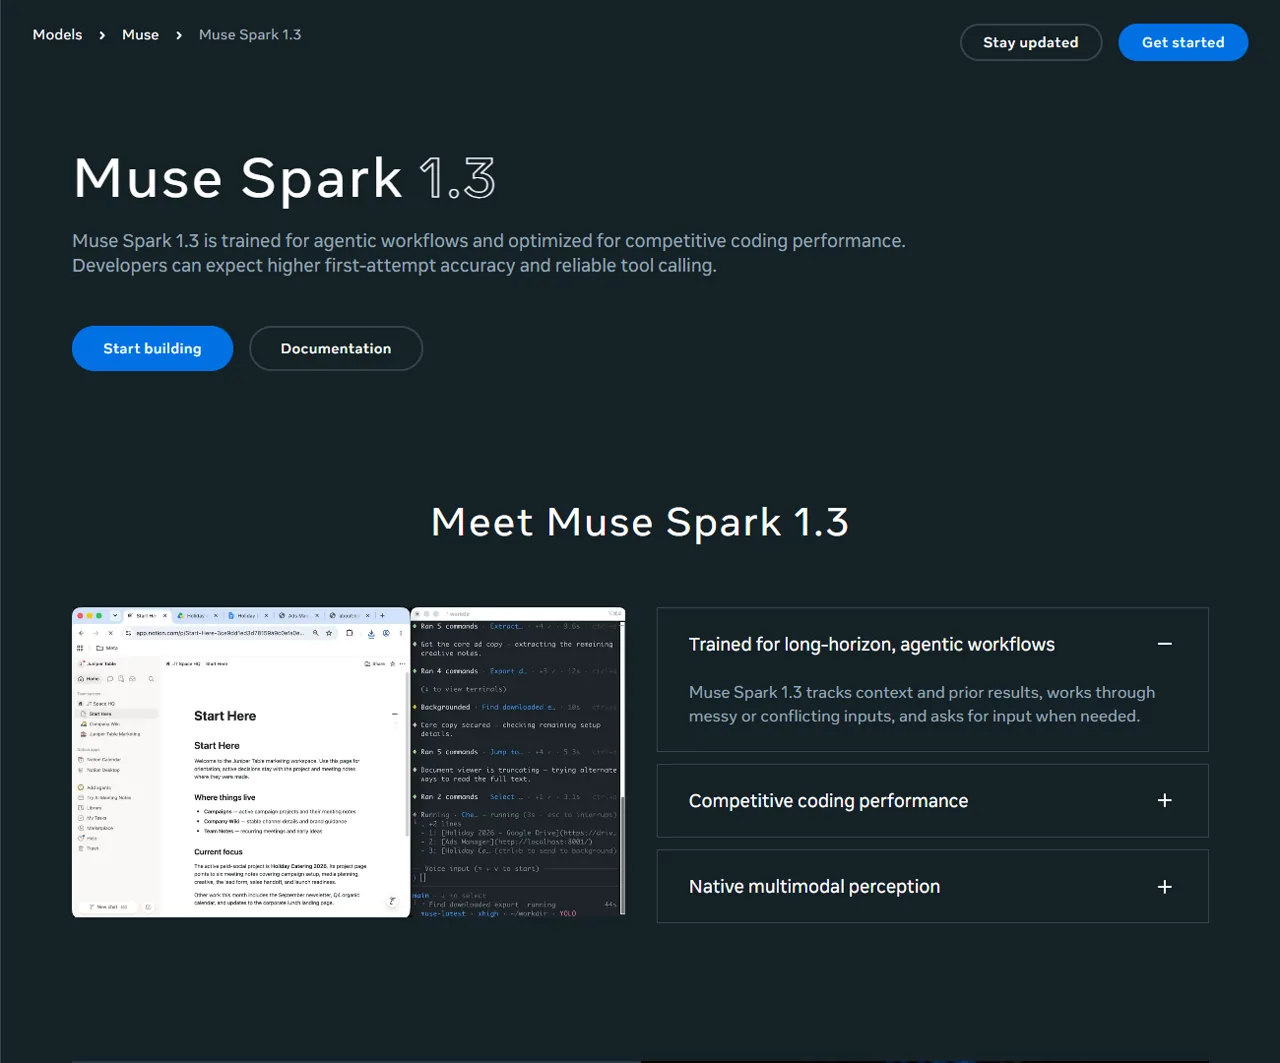Image resolution: width=1280 pixels, height=1063 pixels.
Task: Expand the Competitive coding performance section
Action: (932, 801)
